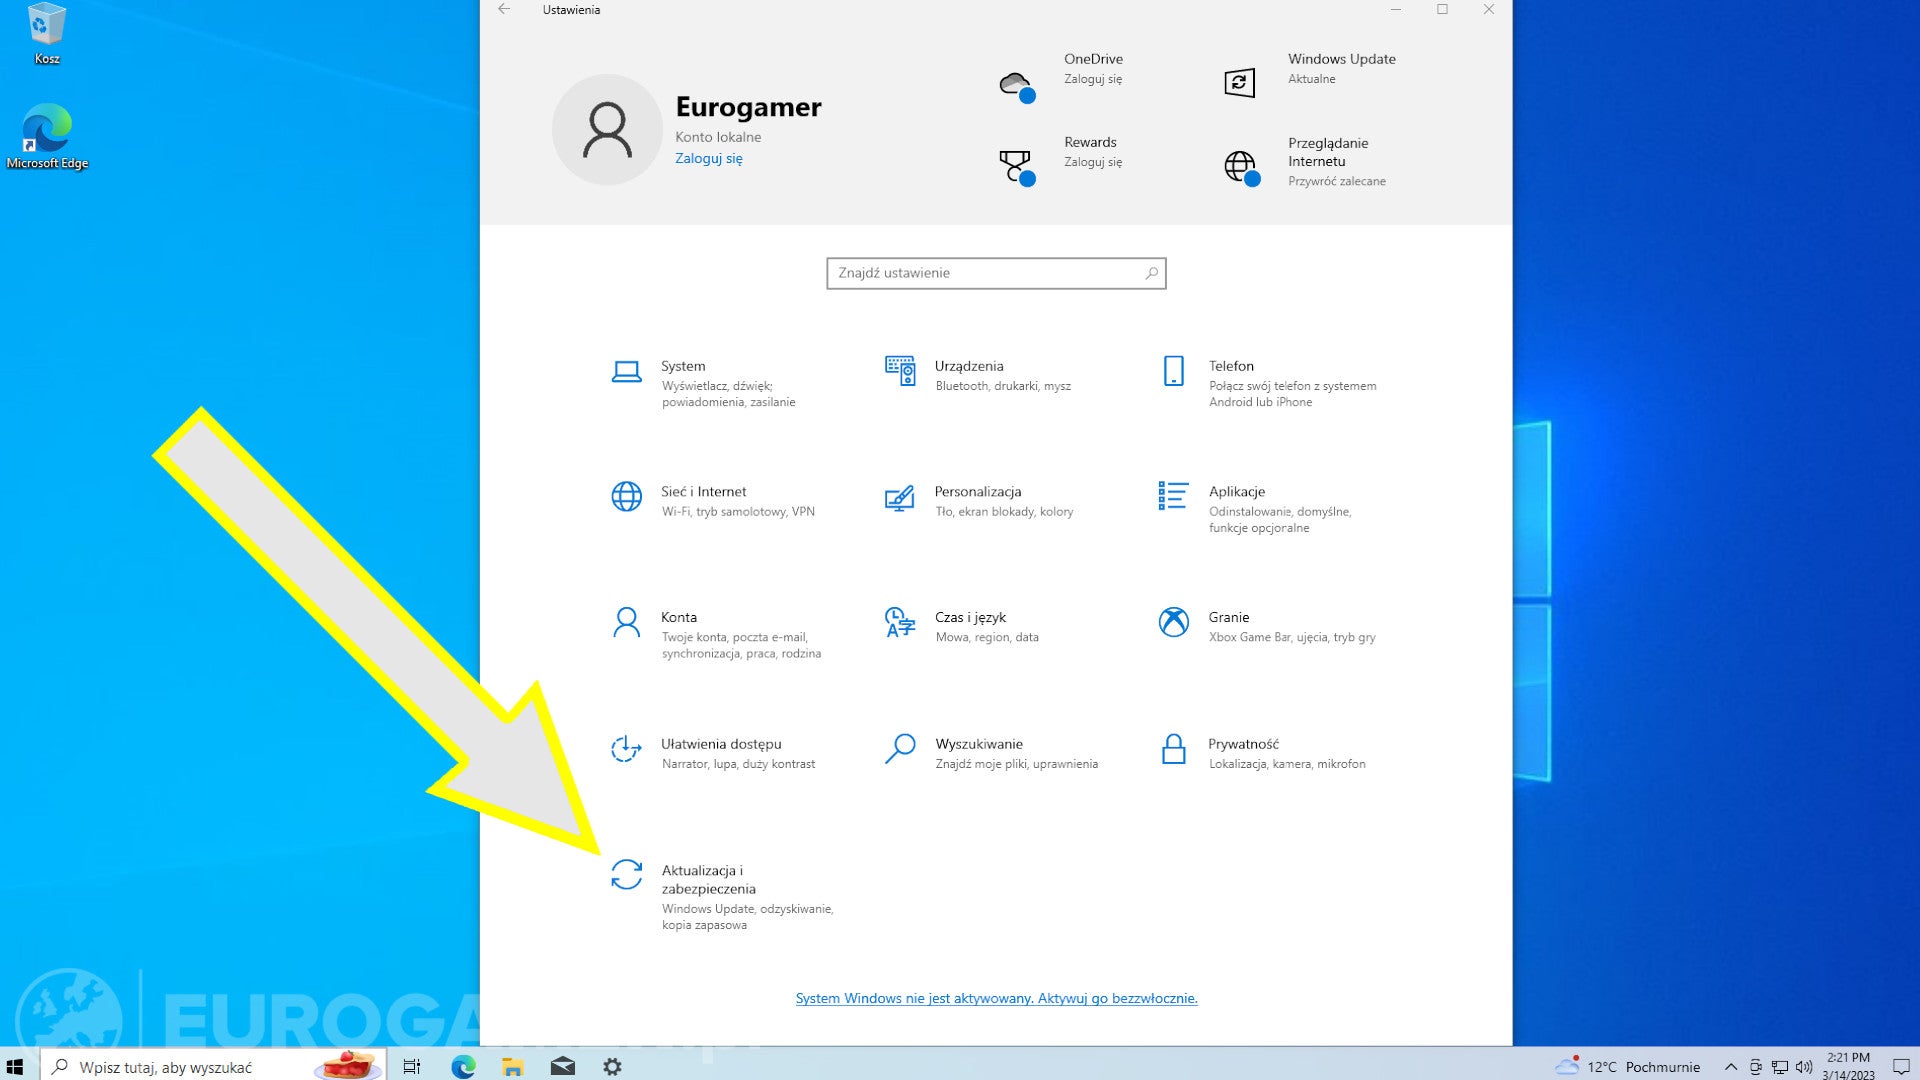Select the Personalizacja paintbrush icon
Viewport: 1920px width, 1080px height.
pos(900,497)
